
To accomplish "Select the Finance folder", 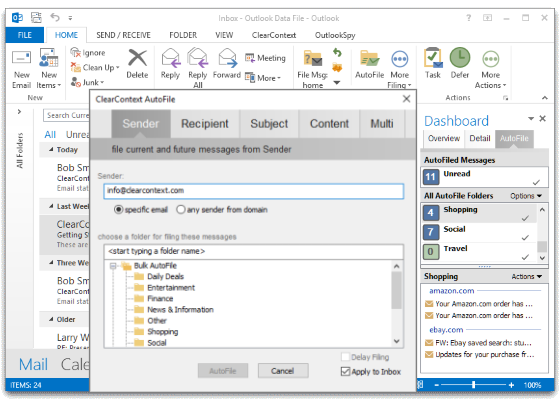I will [160, 299].
